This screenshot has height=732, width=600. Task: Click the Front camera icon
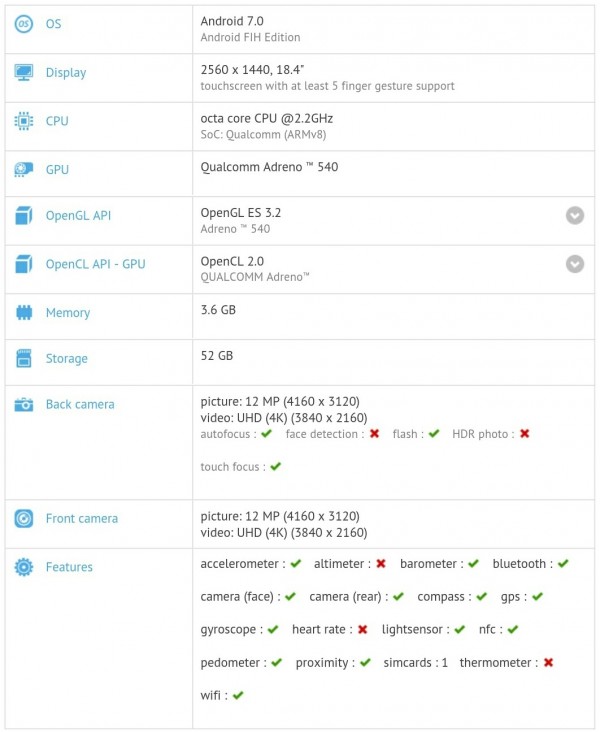pyautogui.click(x=24, y=518)
